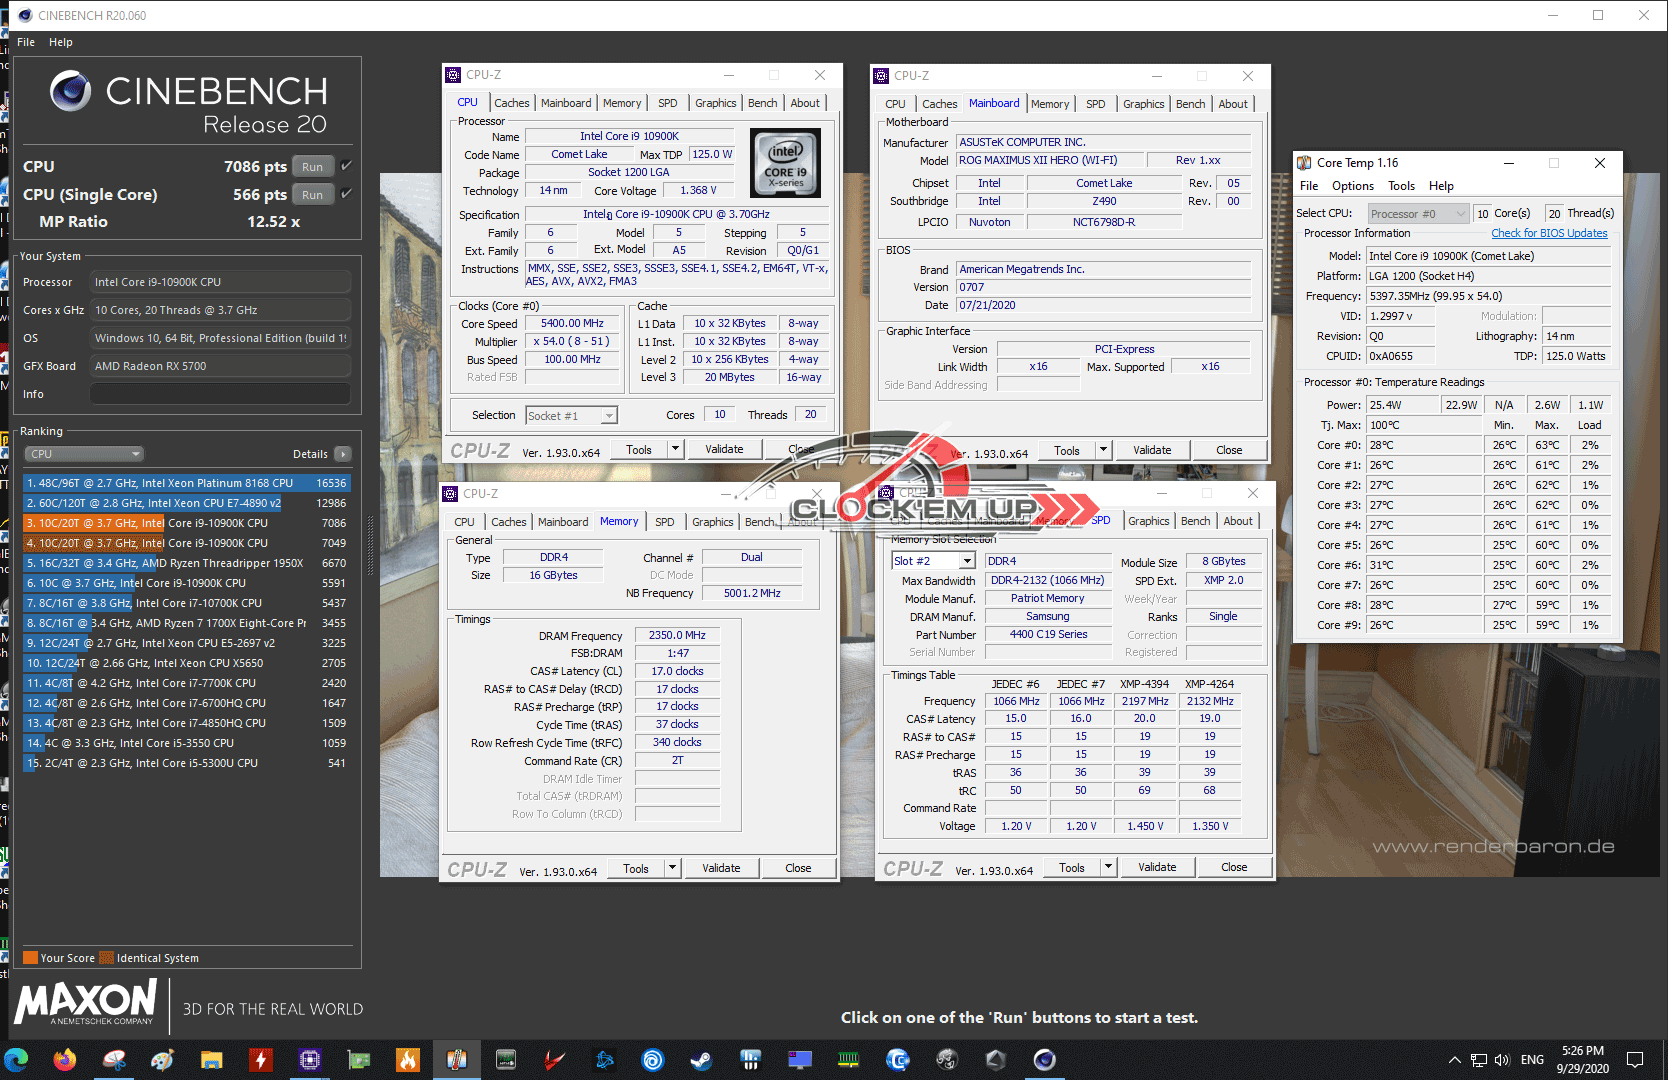The image size is (1668, 1080).
Task: Open the Options menu in Core Temp
Action: coord(1352,186)
